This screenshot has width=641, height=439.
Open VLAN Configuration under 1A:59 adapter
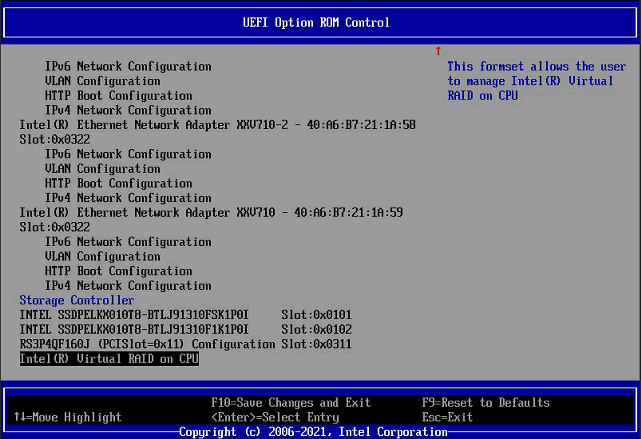(103, 256)
